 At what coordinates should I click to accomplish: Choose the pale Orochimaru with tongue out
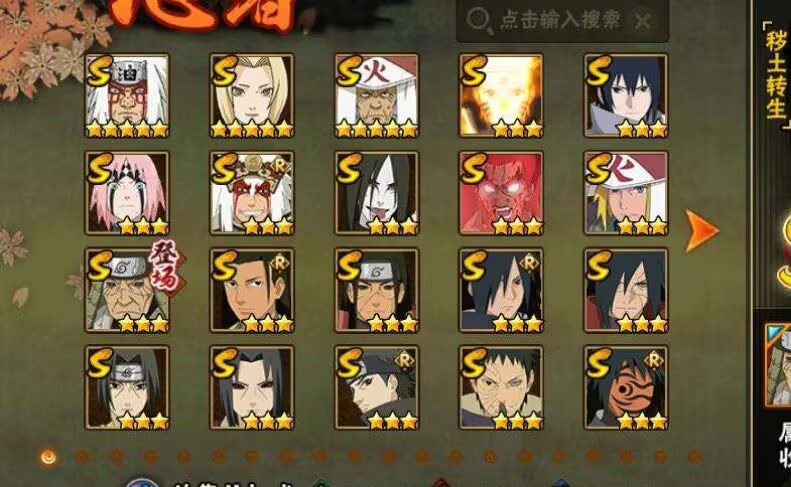[x=377, y=193]
